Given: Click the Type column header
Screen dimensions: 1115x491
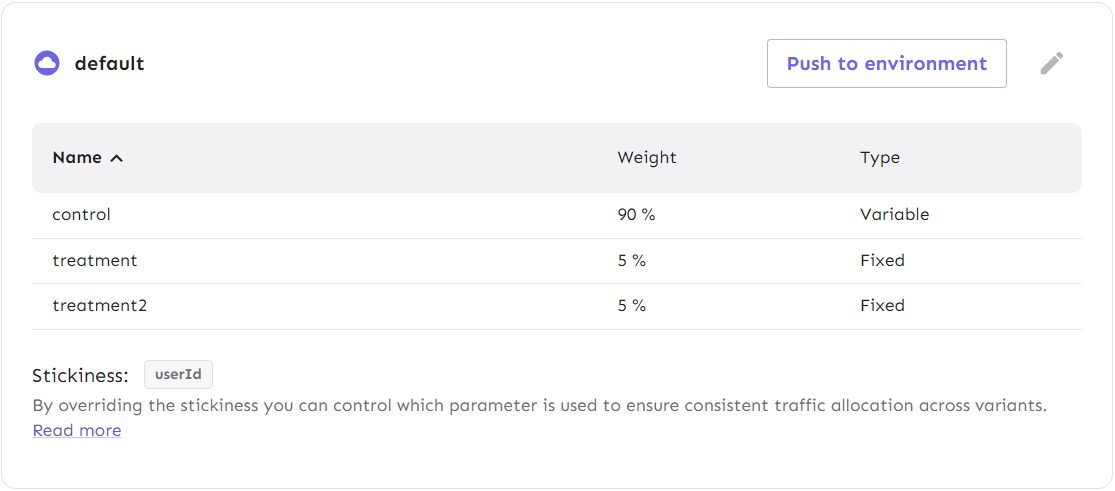Looking at the screenshot, I should click(x=880, y=158).
